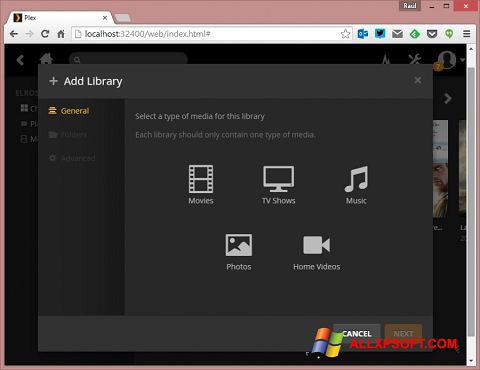Select the Photos media type
The width and height of the screenshot is (480, 370).
[x=239, y=252]
